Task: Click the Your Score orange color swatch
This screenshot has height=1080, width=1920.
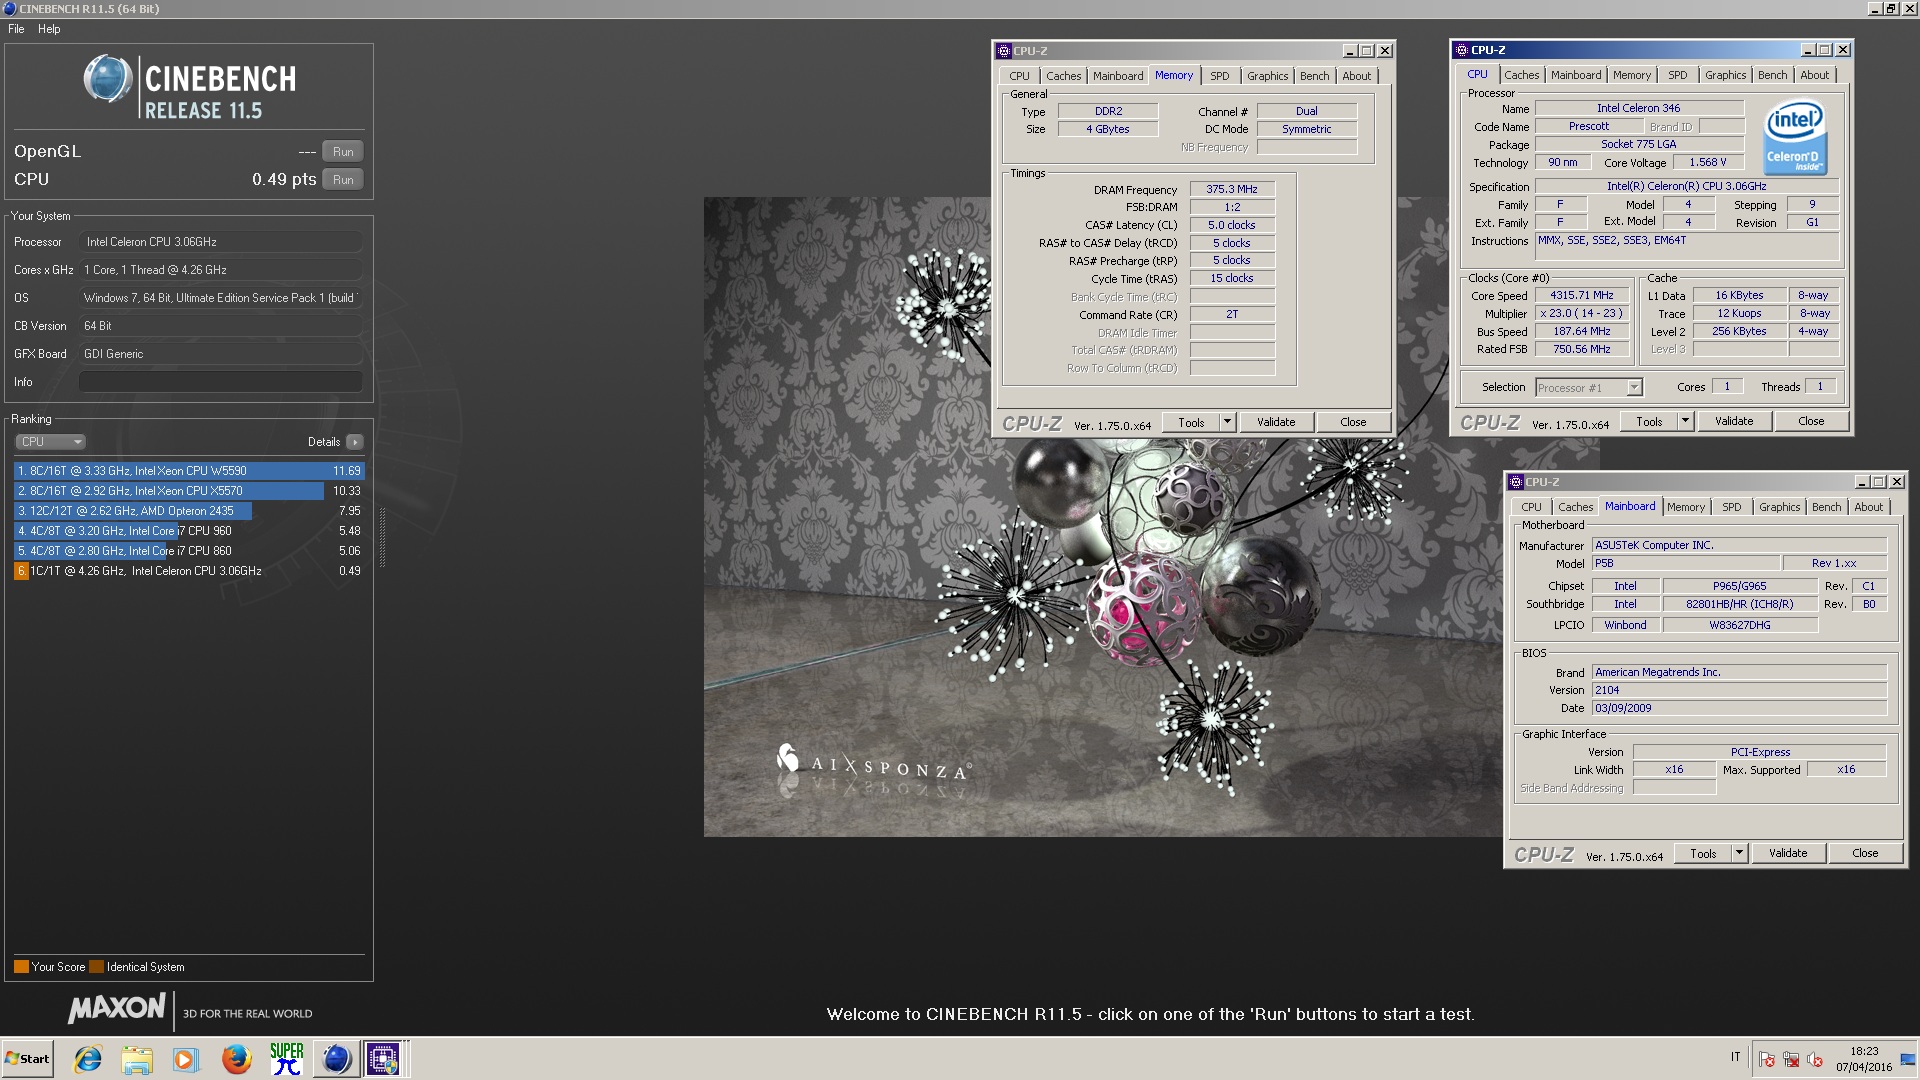Action: (21, 967)
